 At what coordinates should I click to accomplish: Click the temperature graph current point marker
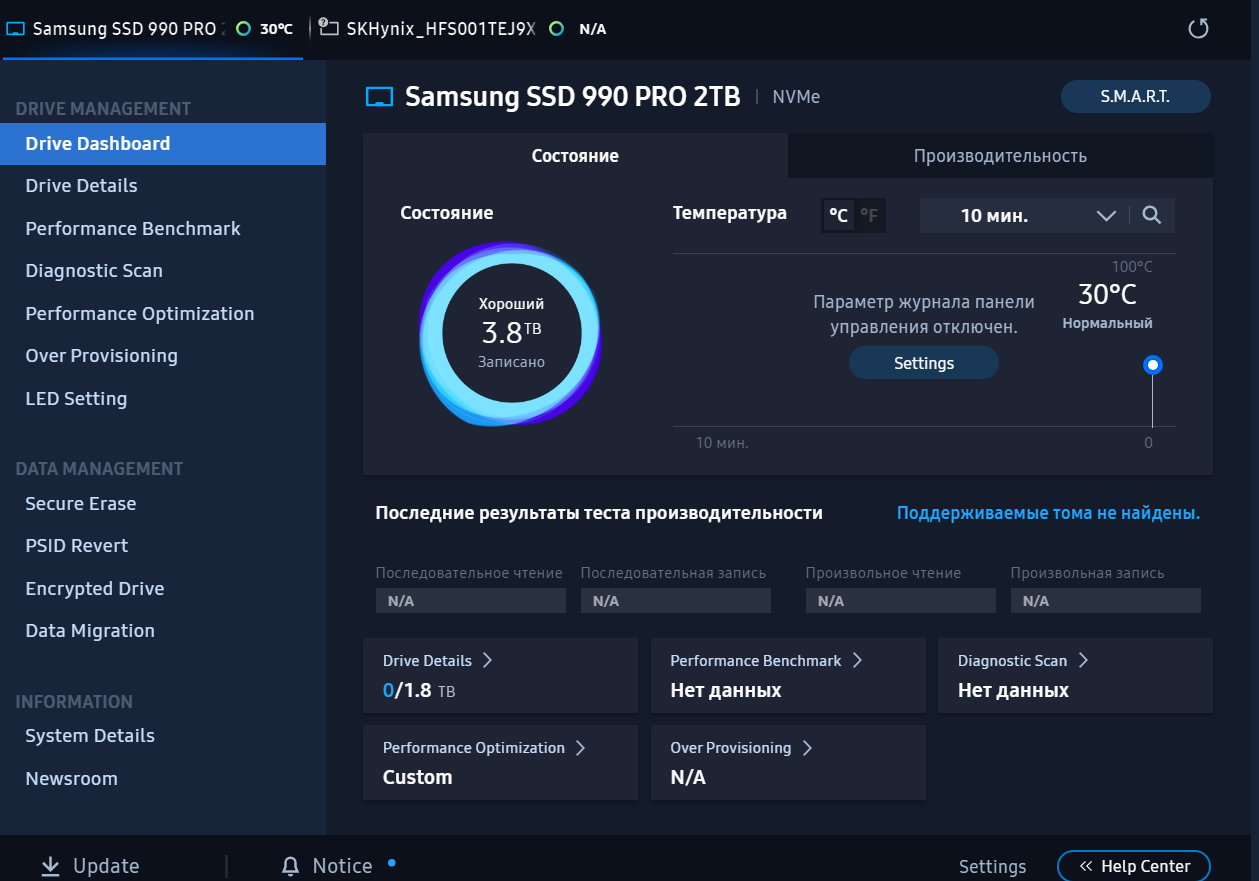click(1153, 366)
